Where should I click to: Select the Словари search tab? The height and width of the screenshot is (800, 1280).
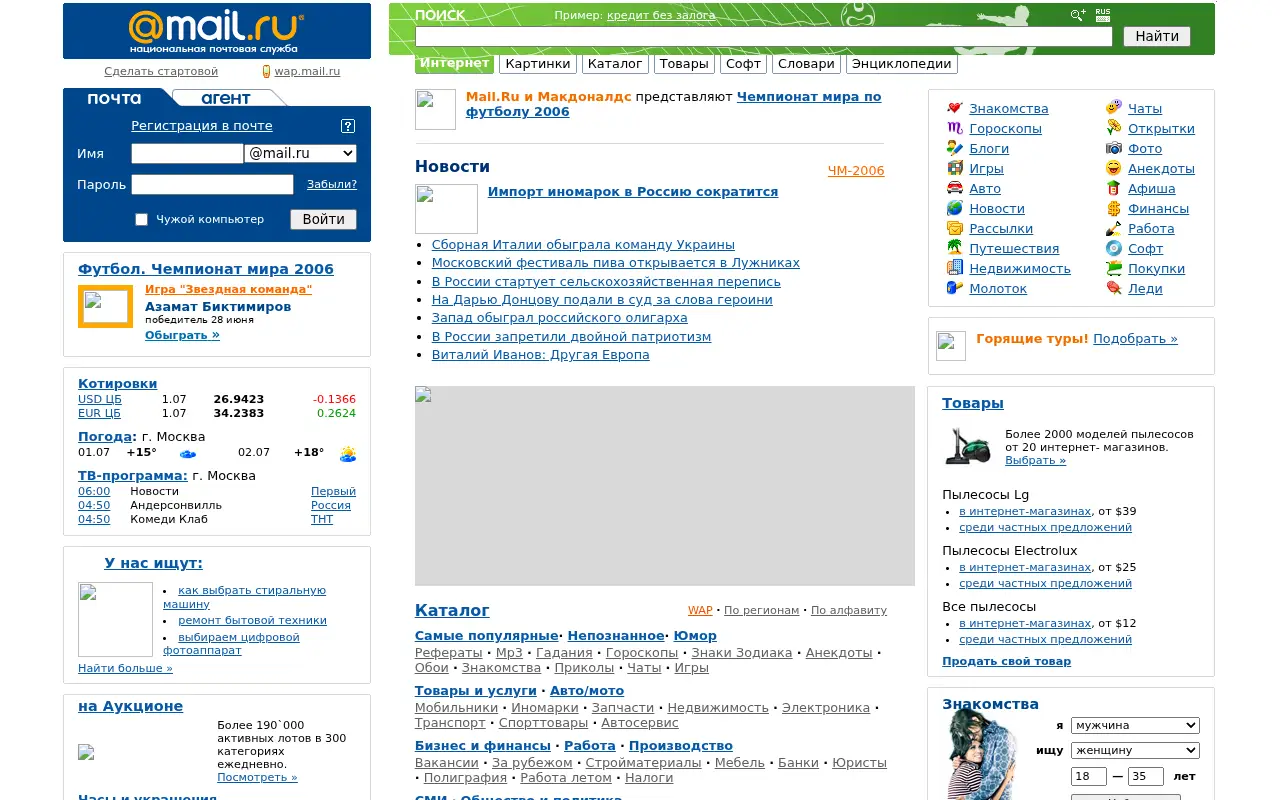[806, 64]
